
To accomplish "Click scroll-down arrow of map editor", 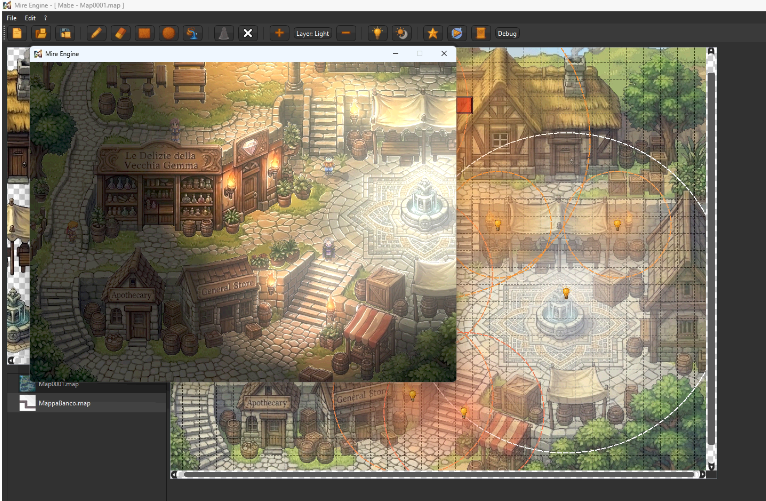I will pyautogui.click(x=712, y=466).
